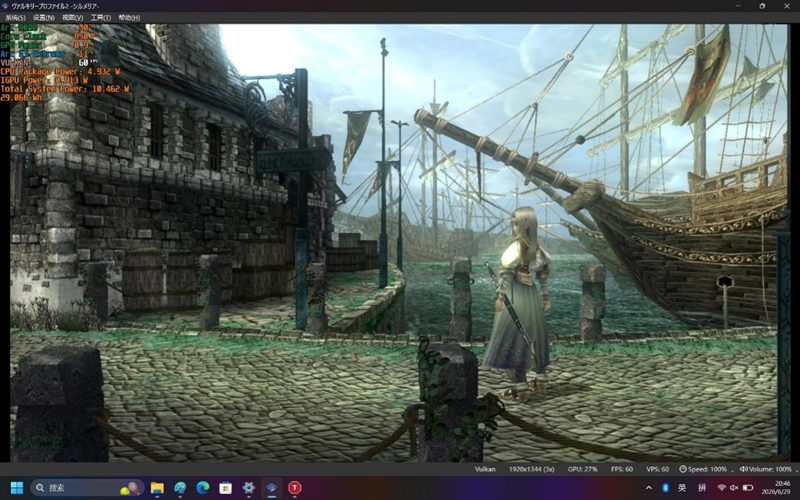The image size is (800, 500).
Task: Click the FPS: 60 status entry
Action: coord(621,469)
